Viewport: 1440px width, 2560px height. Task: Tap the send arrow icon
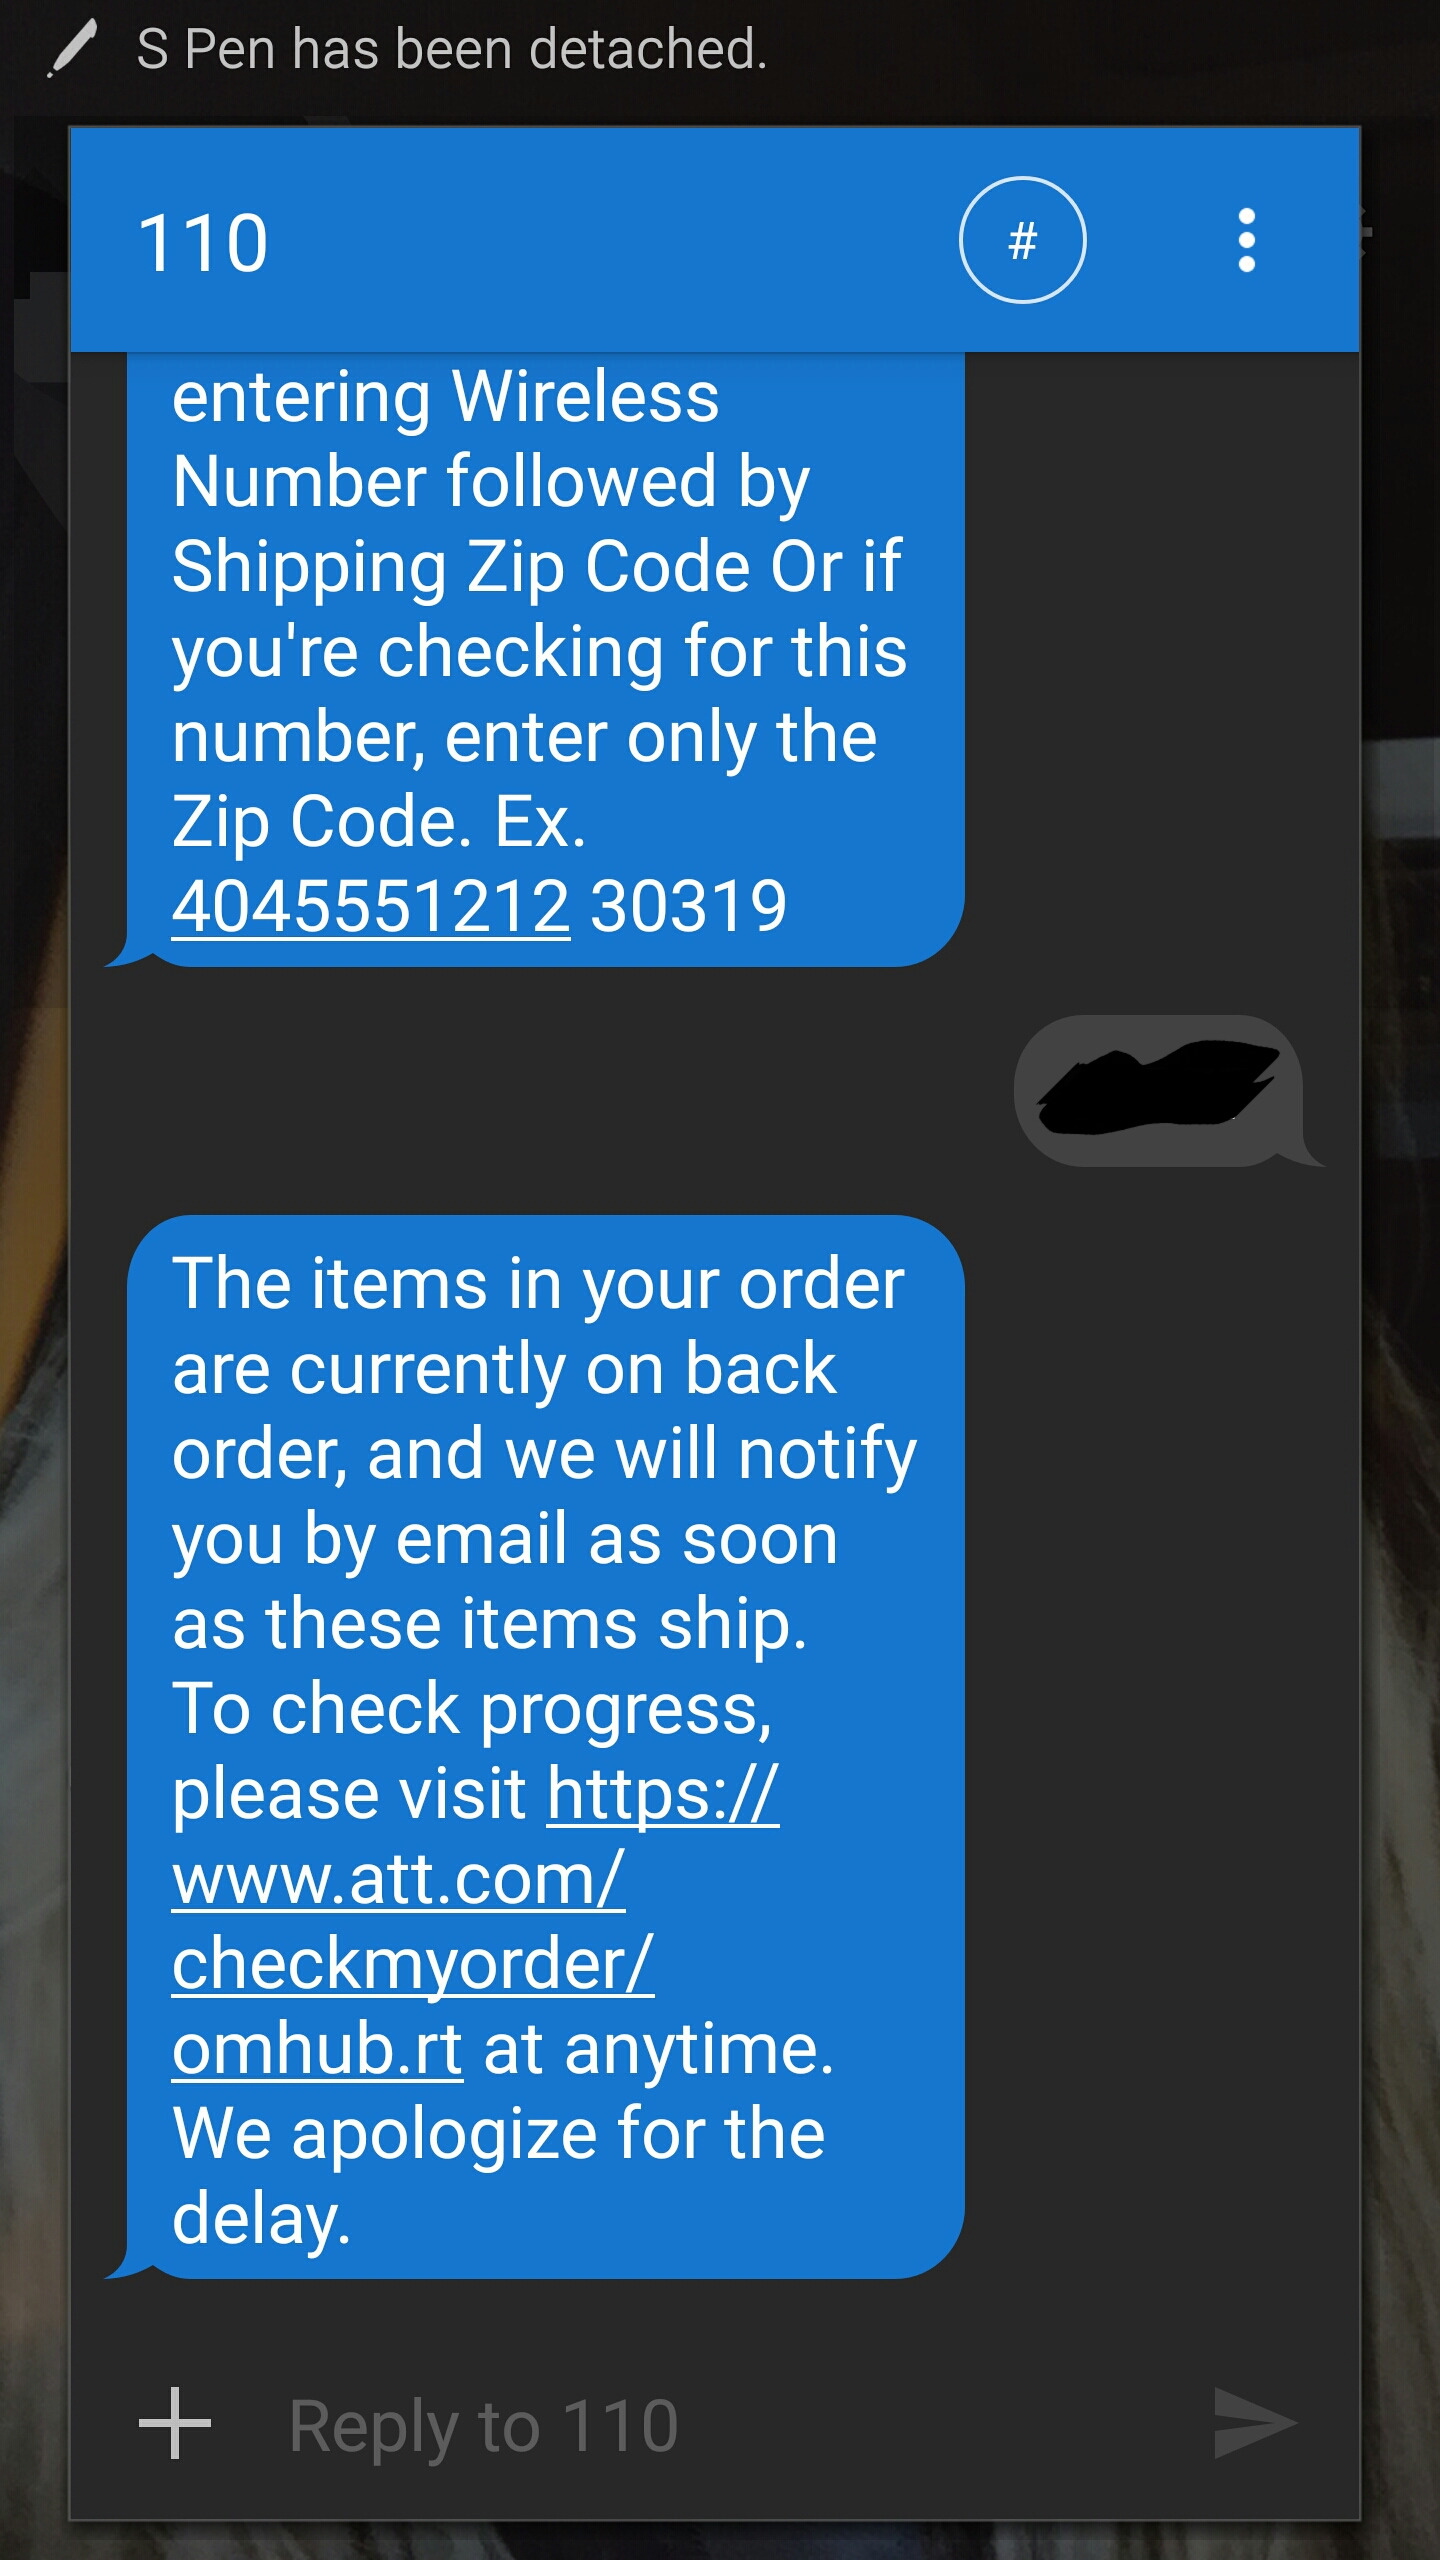(1254, 2423)
